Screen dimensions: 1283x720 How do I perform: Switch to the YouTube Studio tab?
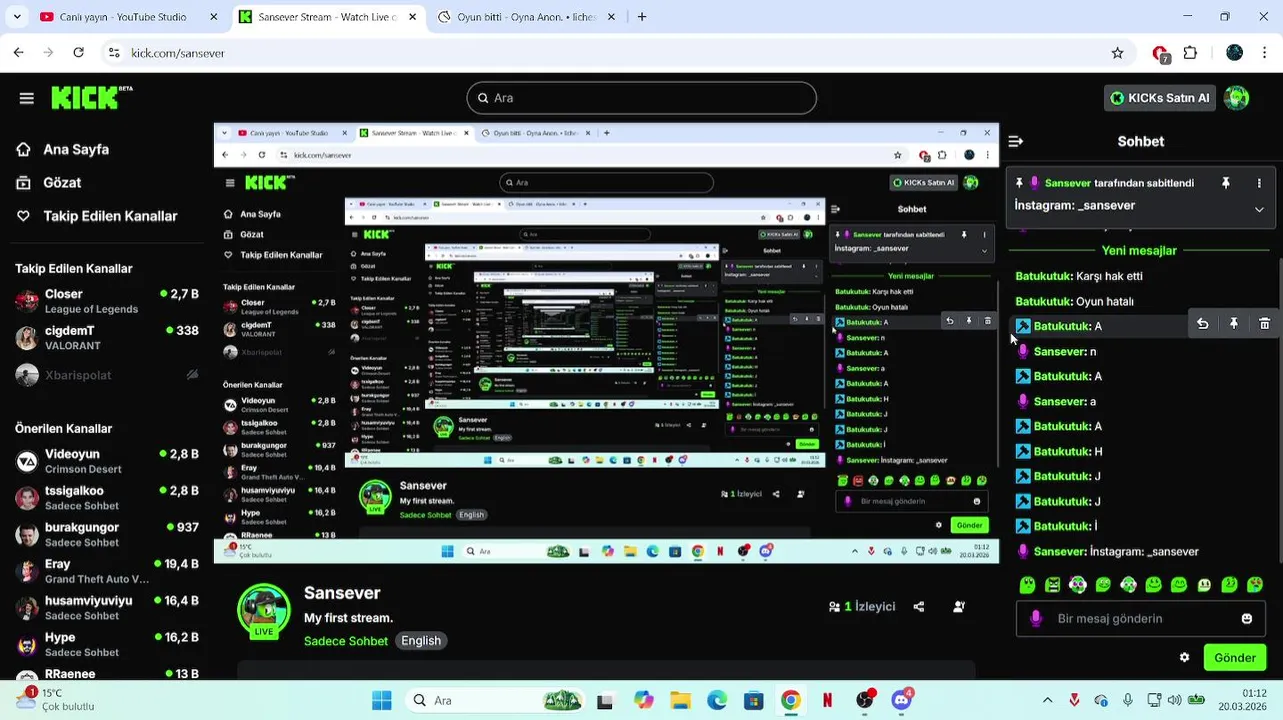(x=127, y=17)
